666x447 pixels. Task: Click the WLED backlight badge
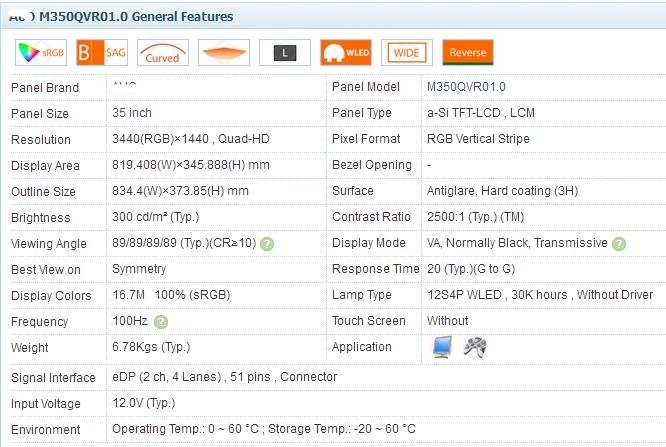346,53
